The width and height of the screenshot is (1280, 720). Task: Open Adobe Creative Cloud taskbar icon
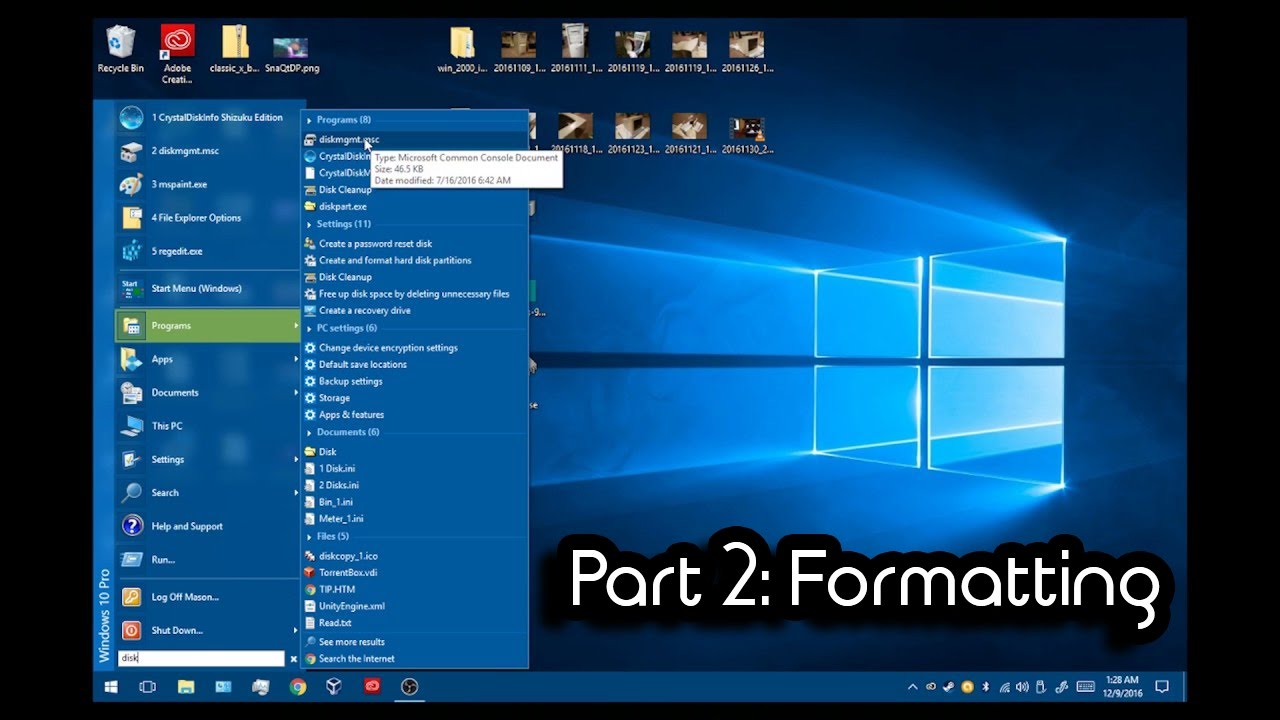tap(371, 687)
